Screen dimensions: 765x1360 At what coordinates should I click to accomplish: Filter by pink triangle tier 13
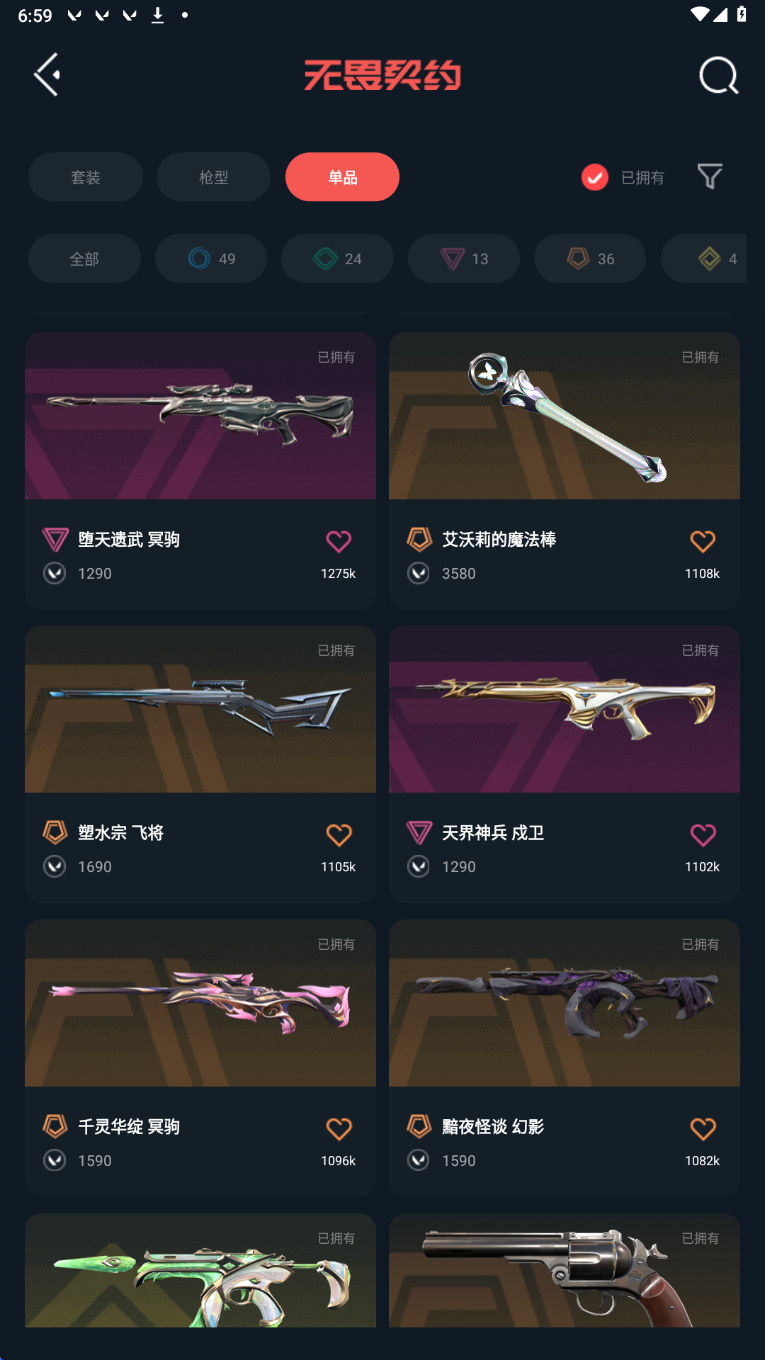(x=464, y=259)
